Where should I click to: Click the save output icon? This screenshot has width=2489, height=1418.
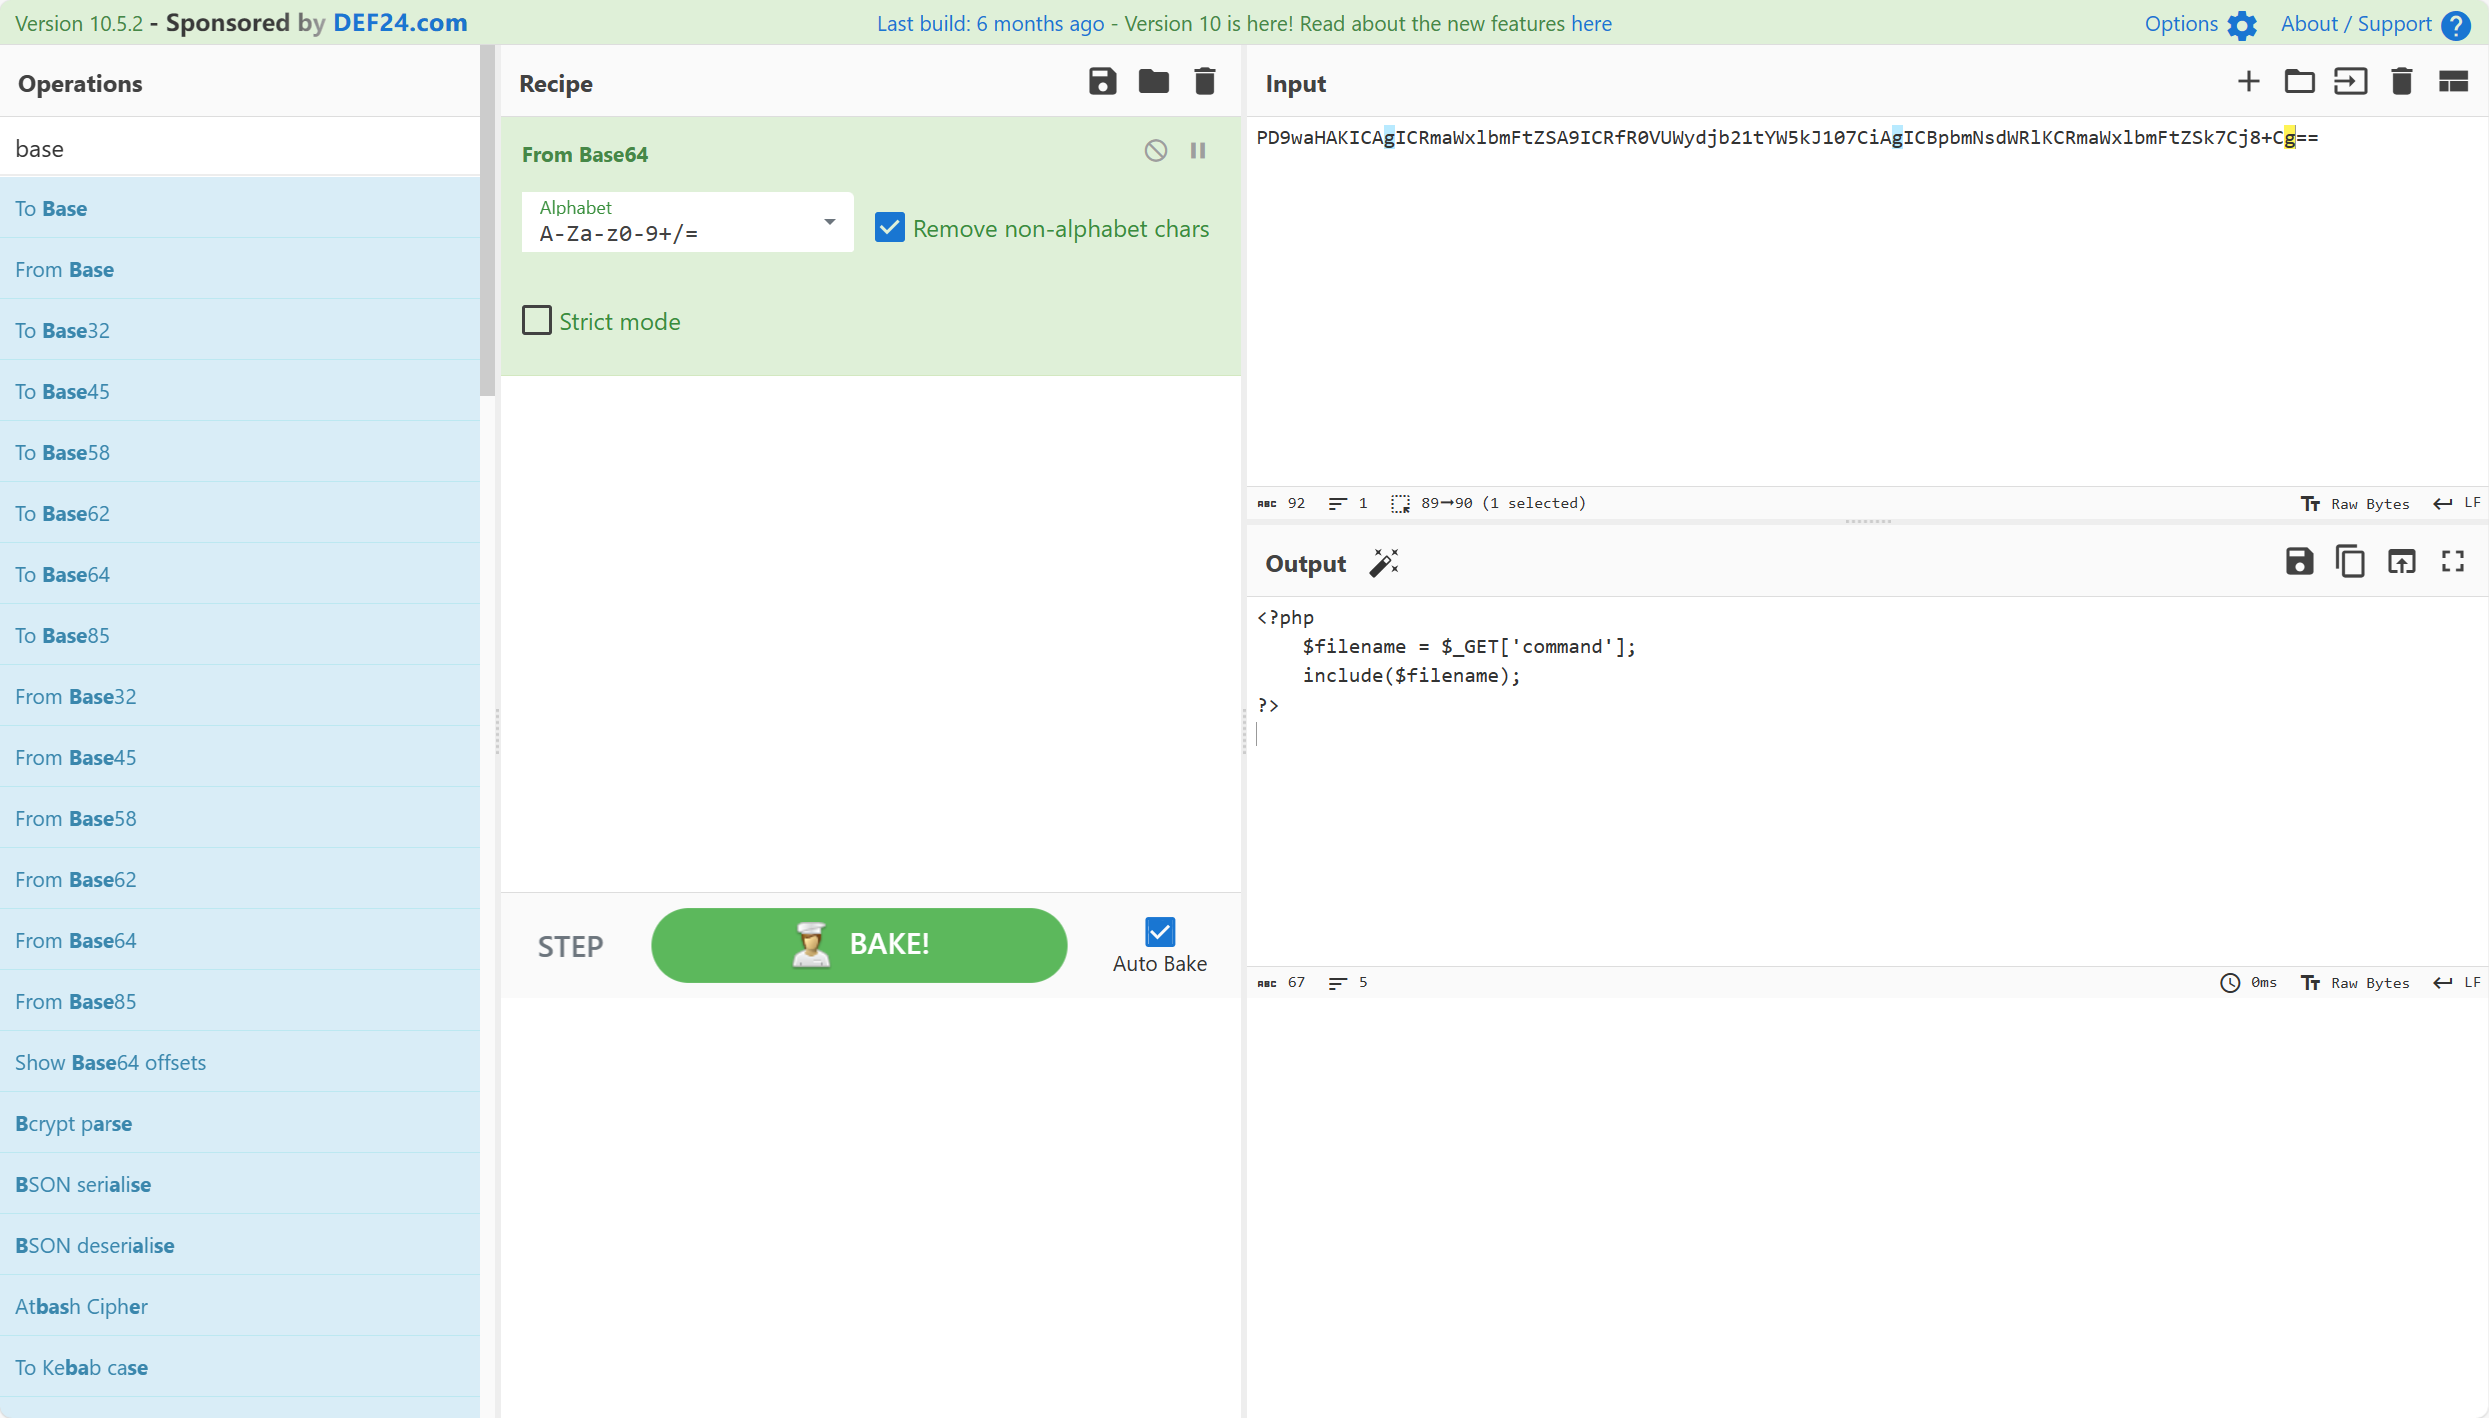(2299, 563)
